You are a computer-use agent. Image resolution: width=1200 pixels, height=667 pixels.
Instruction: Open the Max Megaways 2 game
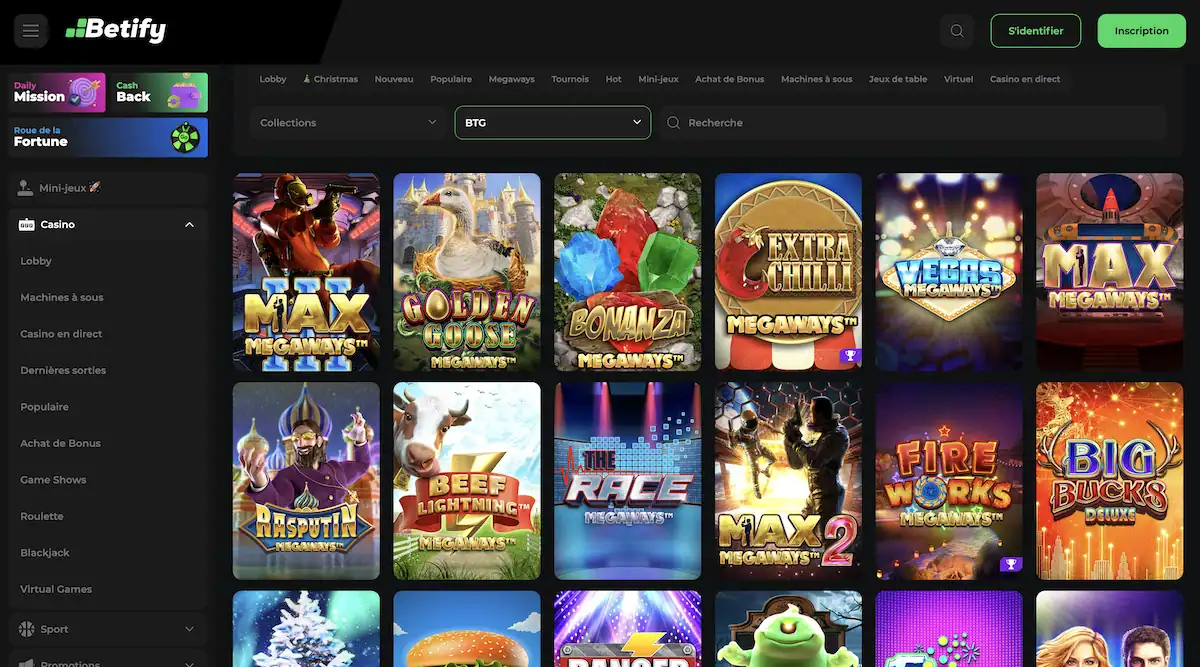pos(788,481)
